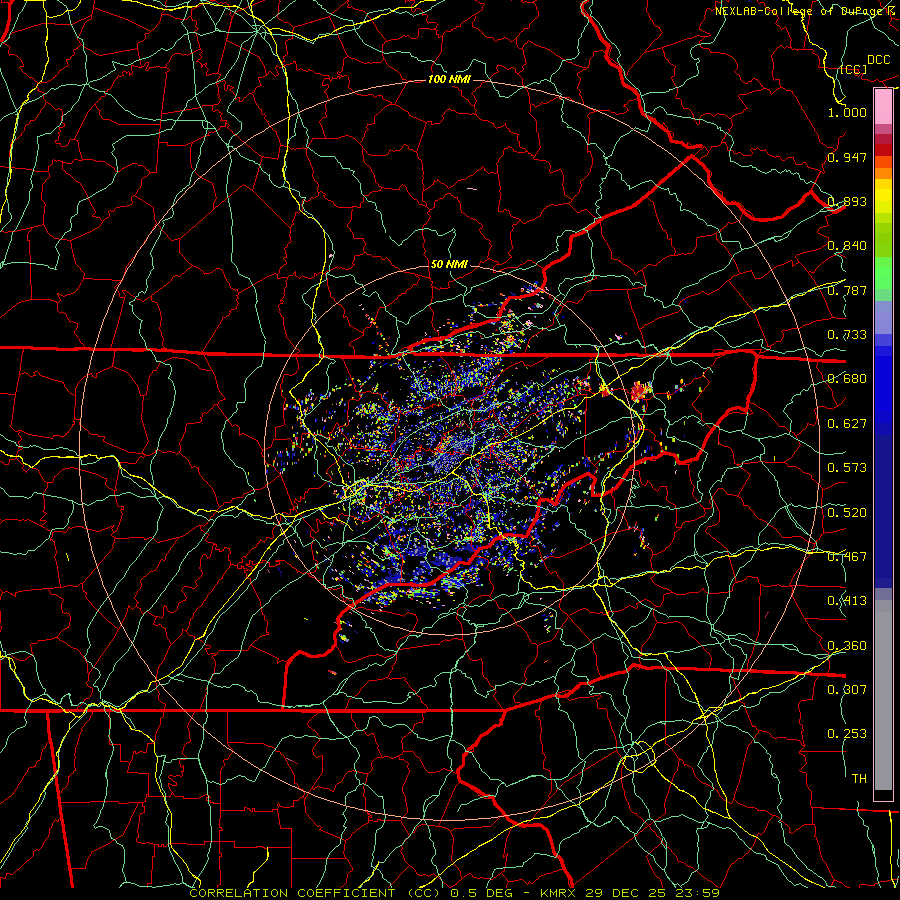Click the 0.413 scale value
900x900 pixels.
(847, 601)
